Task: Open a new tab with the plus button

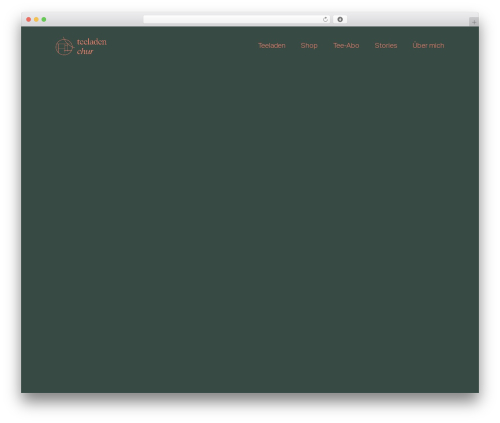Action: point(474,22)
